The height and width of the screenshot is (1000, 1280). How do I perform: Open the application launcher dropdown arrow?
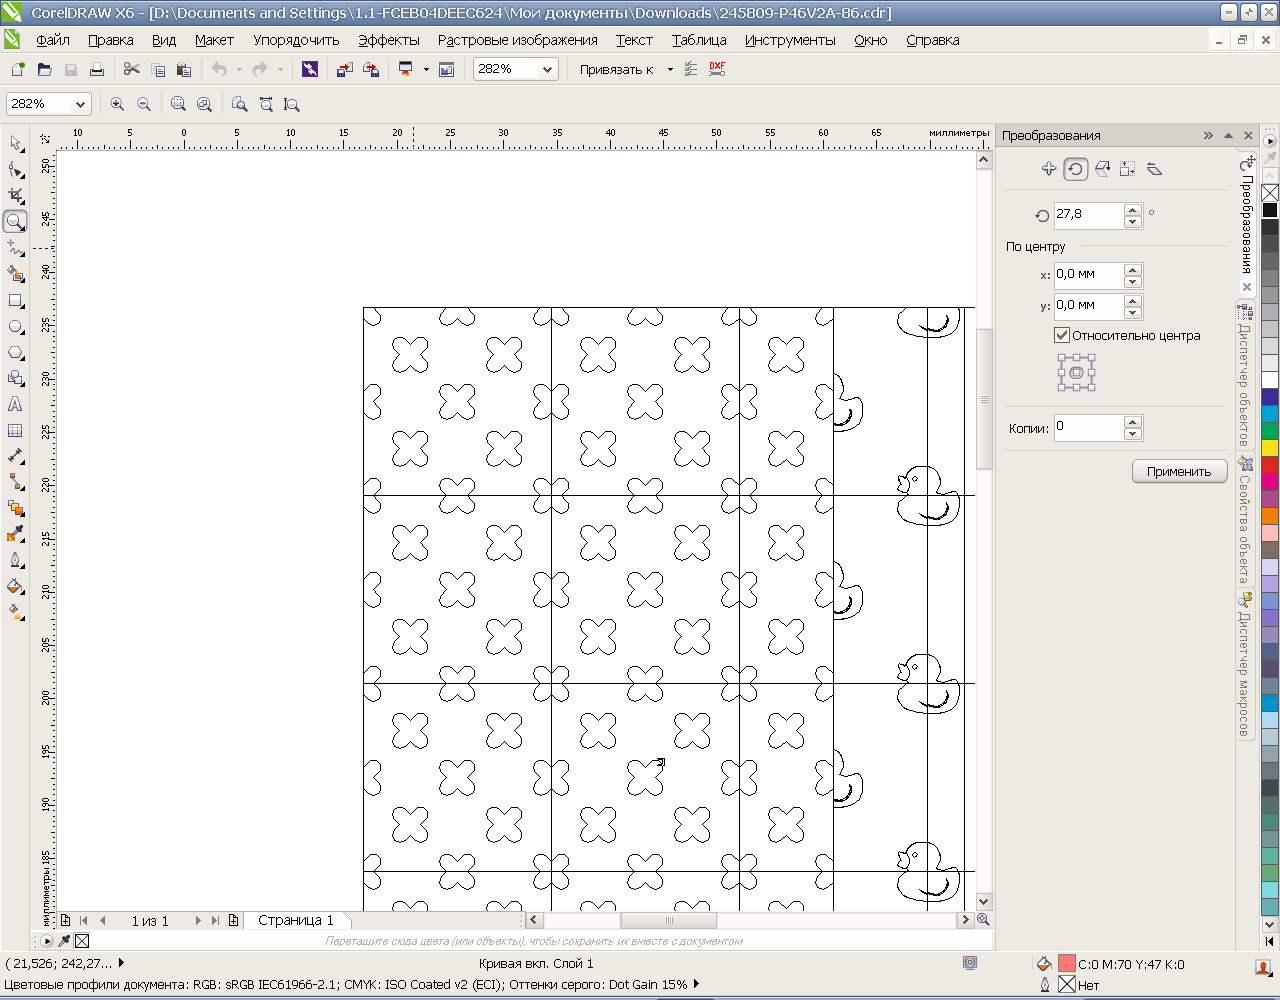(x=426, y=70)
